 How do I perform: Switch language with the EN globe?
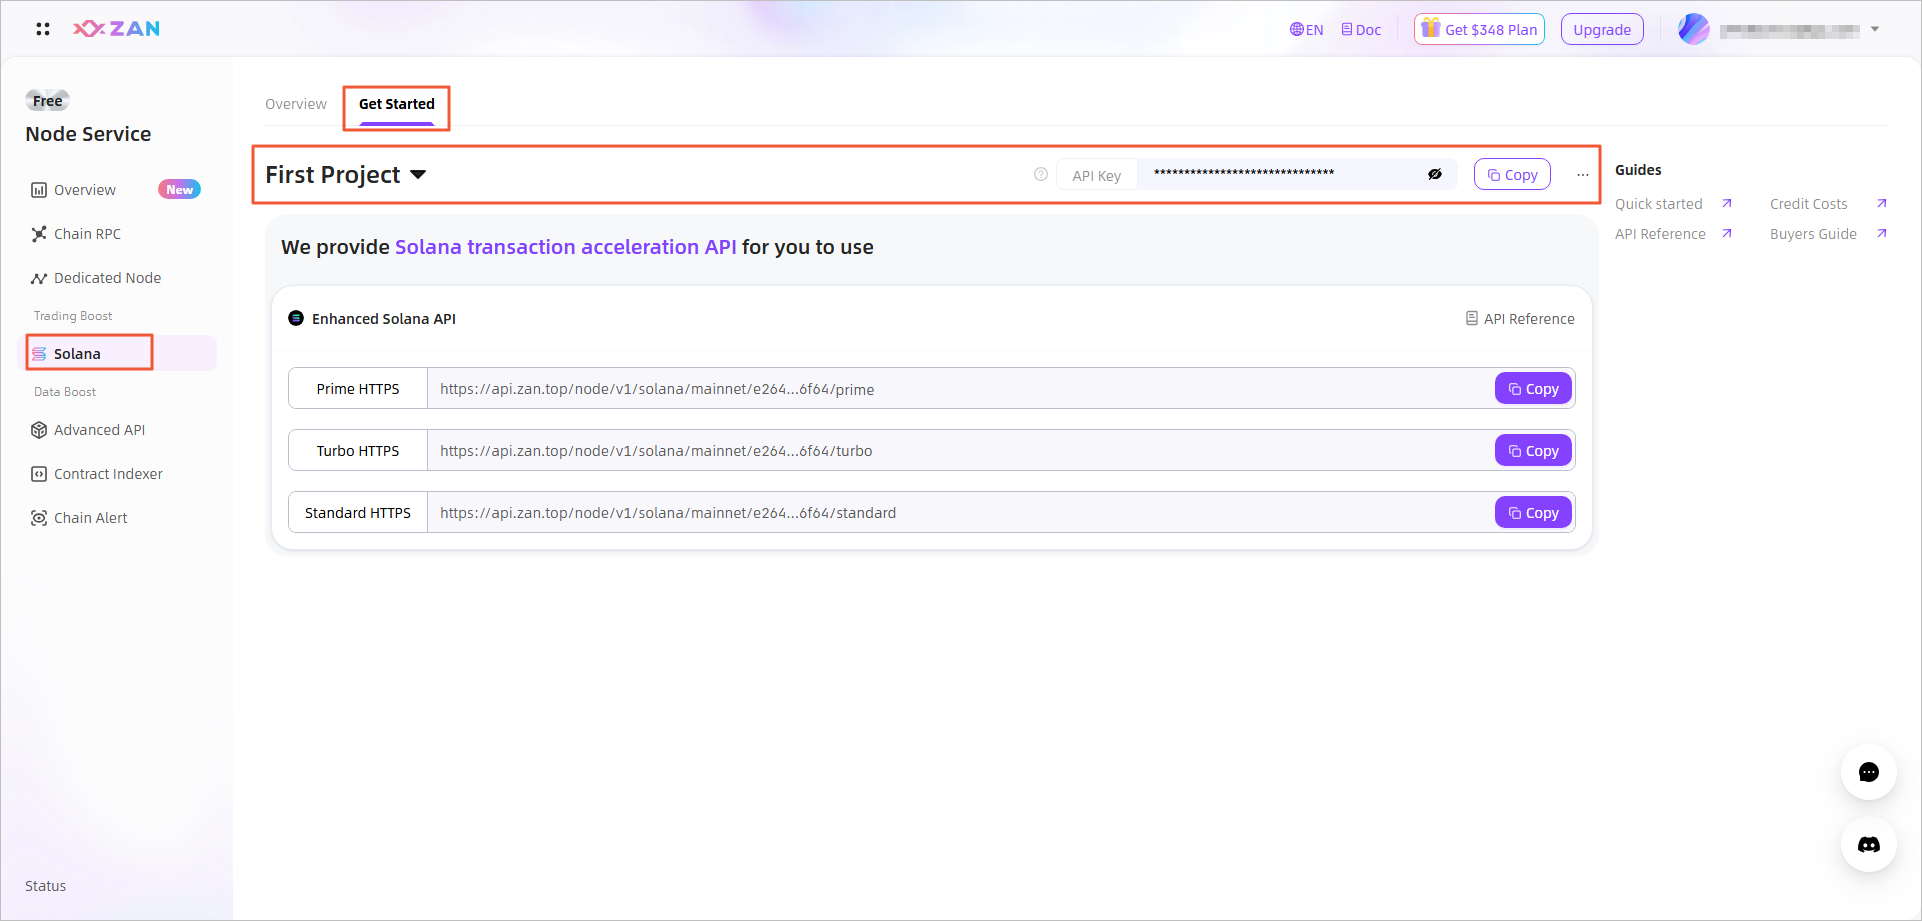coord(1306,30)
